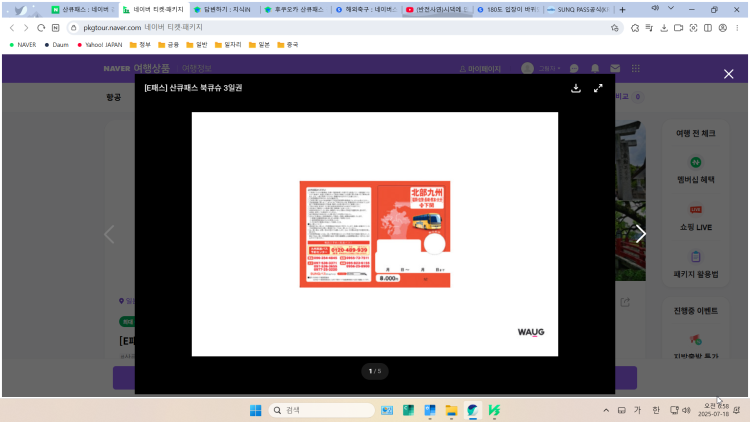Image resolution: width=750 pixels, height=422 pixels.
Task: Click the browser forward arrow
Action: (x=26, y=28)
